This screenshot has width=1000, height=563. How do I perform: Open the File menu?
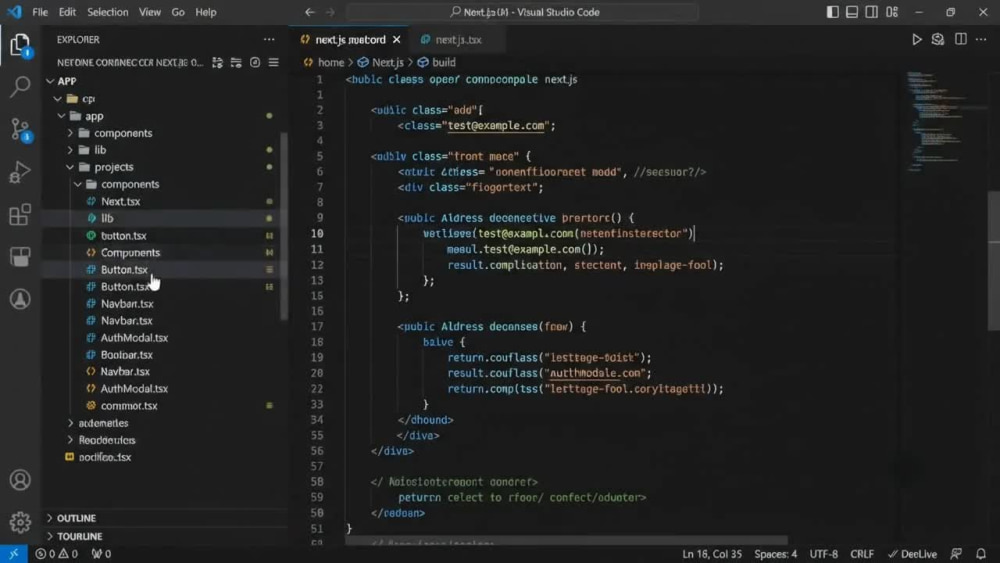point(40,12)
